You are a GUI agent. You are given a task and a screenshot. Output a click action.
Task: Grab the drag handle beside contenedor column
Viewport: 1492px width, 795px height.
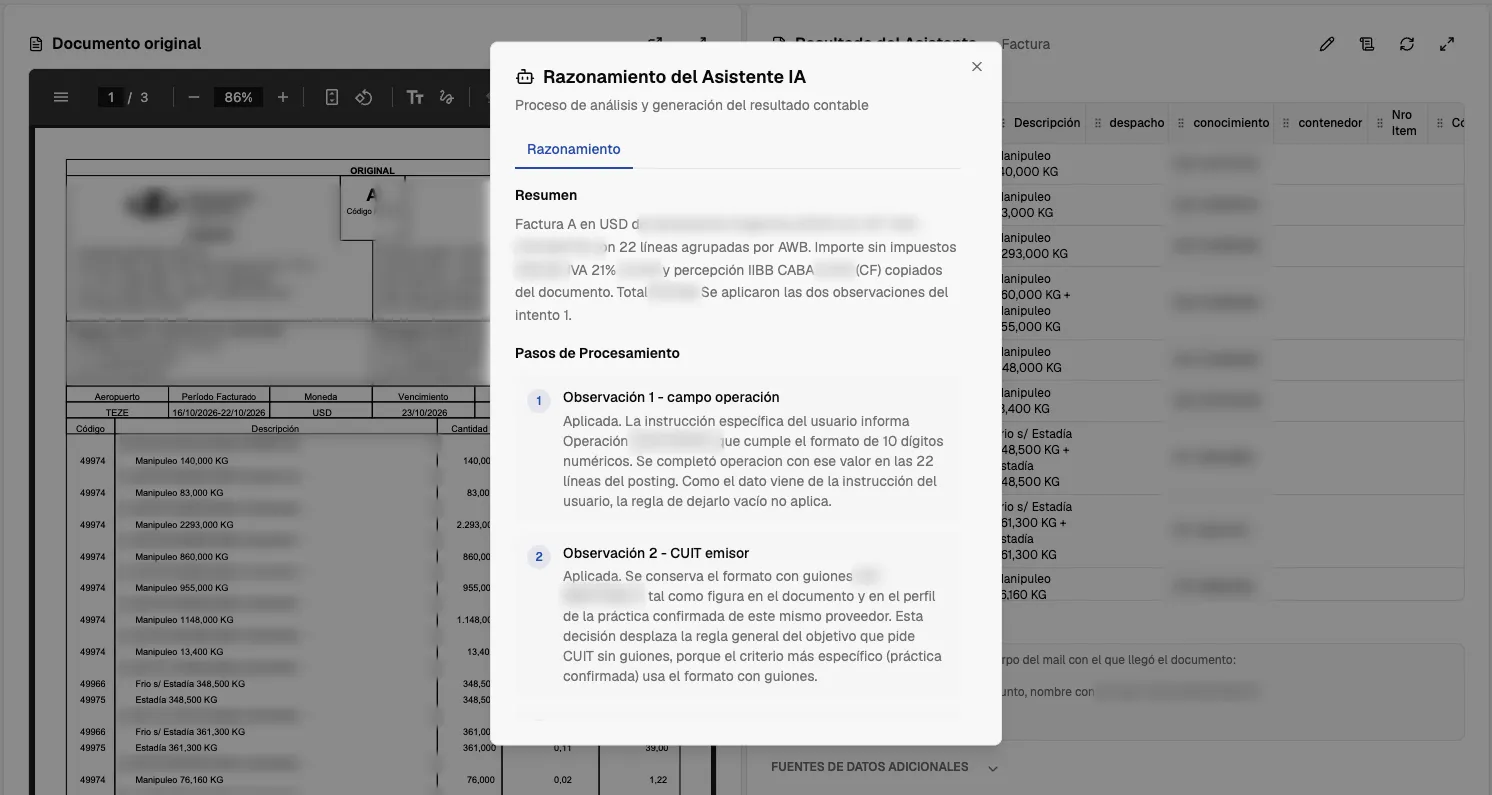1287,123
